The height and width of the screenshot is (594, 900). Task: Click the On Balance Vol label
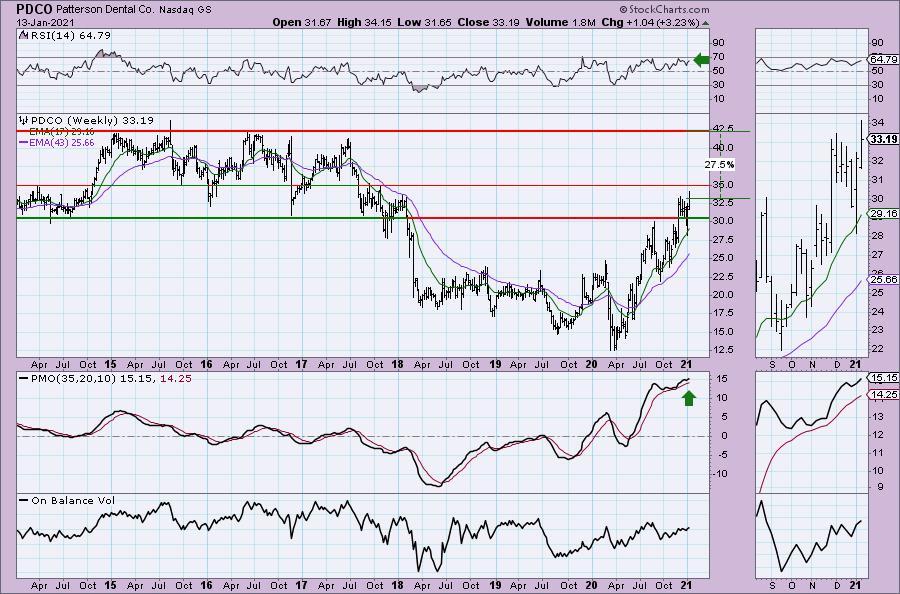[x=73, y=500]
